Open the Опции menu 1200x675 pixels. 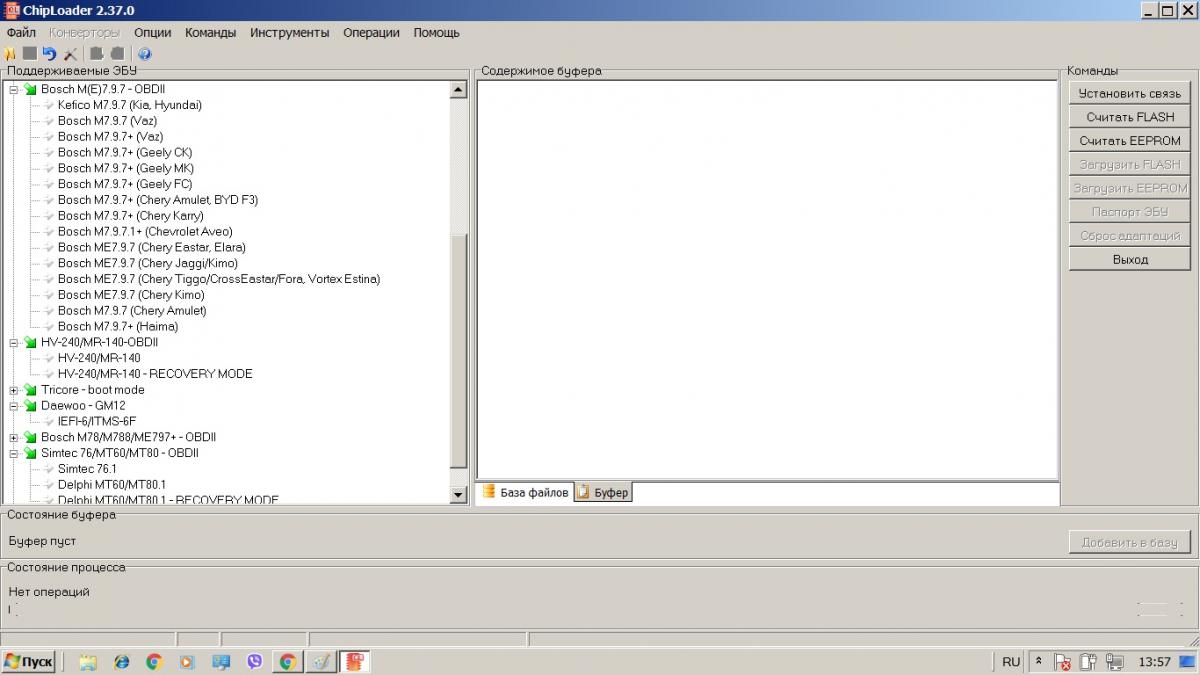click(x=152, y=32)
